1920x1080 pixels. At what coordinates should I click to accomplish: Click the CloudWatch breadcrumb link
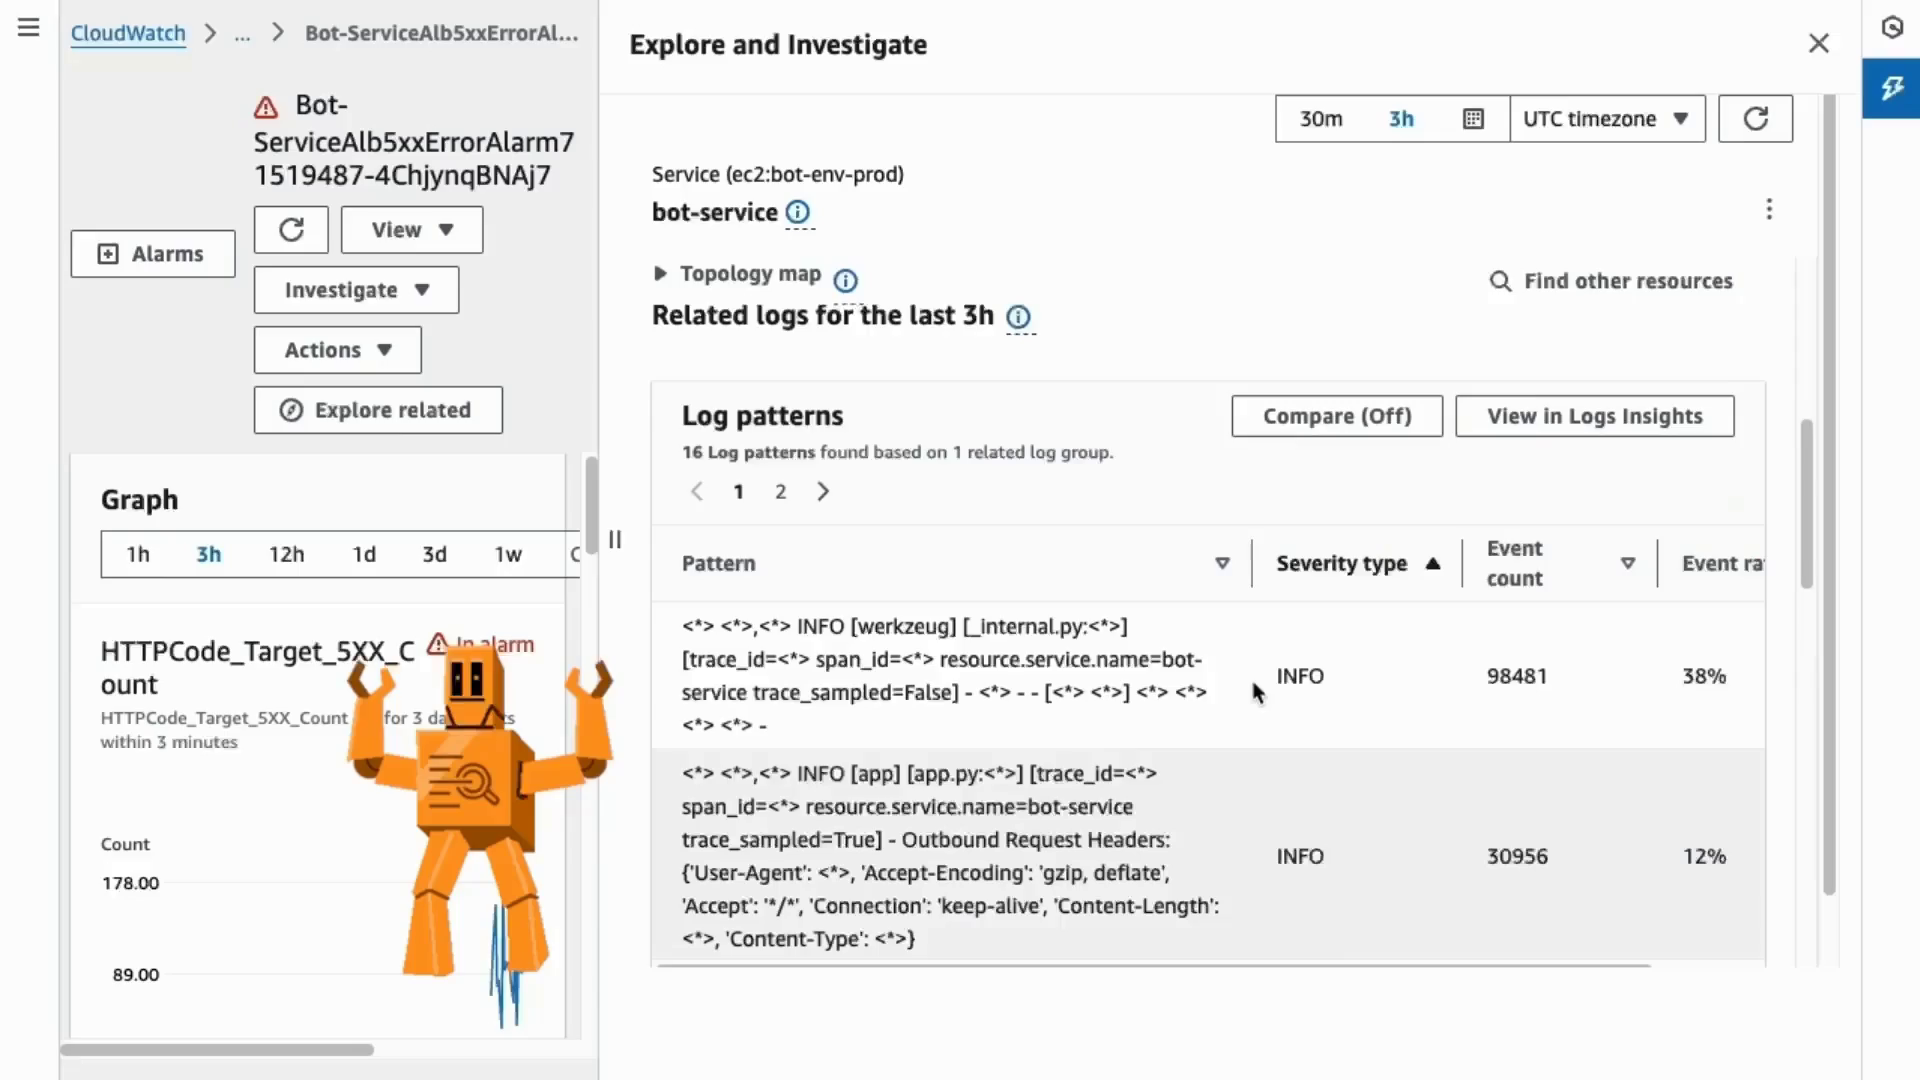coord(128,33)
